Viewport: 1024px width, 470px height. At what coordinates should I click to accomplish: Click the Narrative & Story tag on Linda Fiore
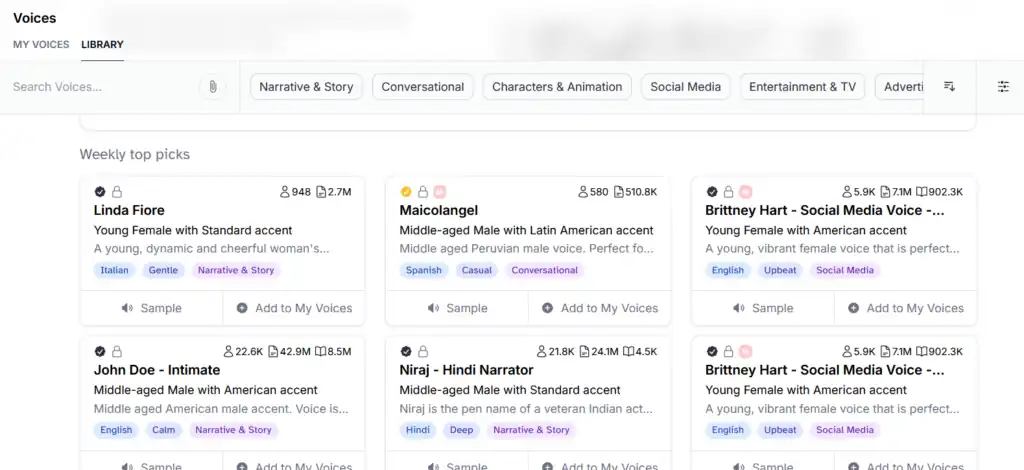point(236,270)
